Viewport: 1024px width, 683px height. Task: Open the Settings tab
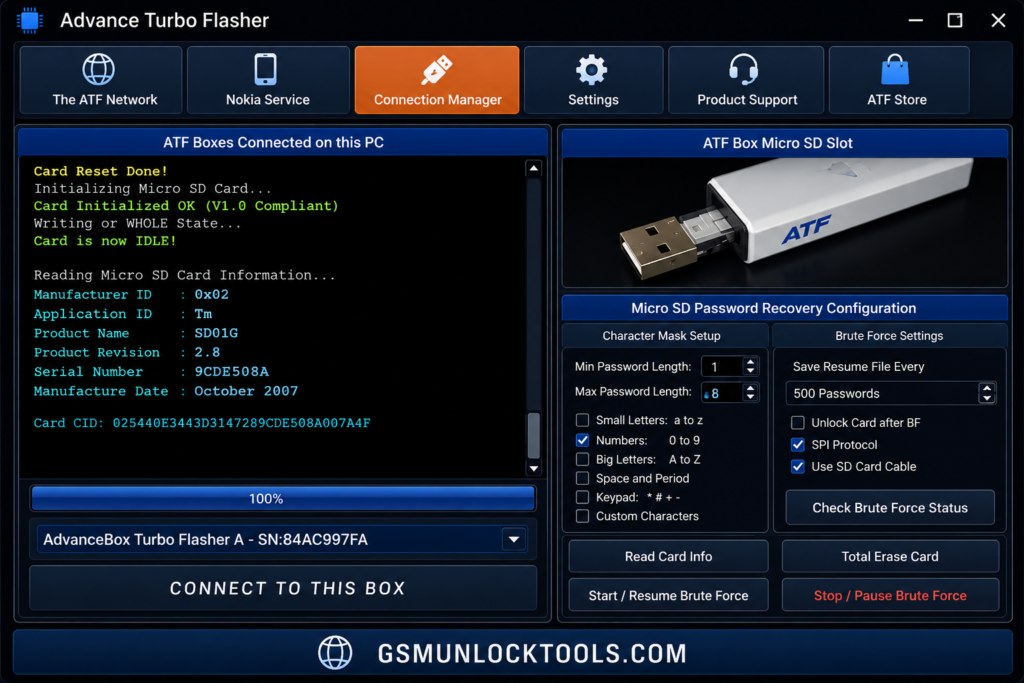(x=593, y=80)
